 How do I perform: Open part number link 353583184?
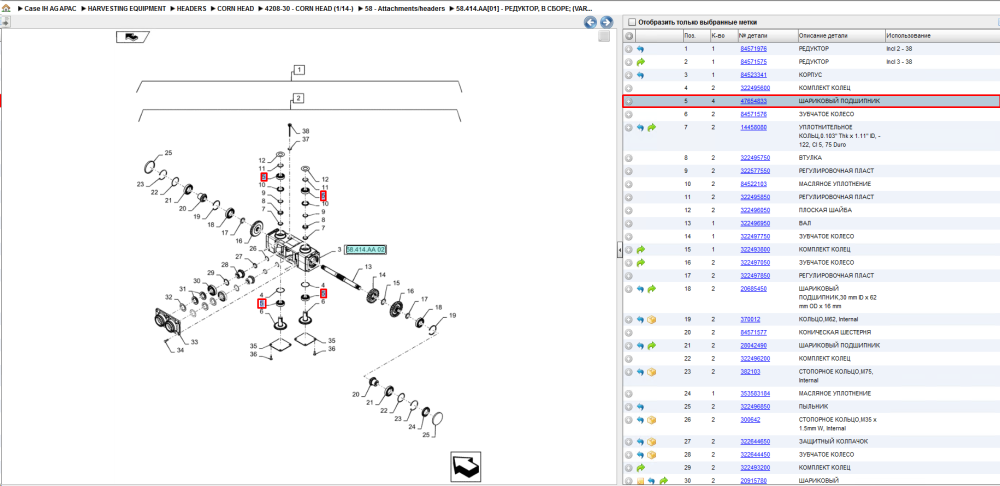755,394
